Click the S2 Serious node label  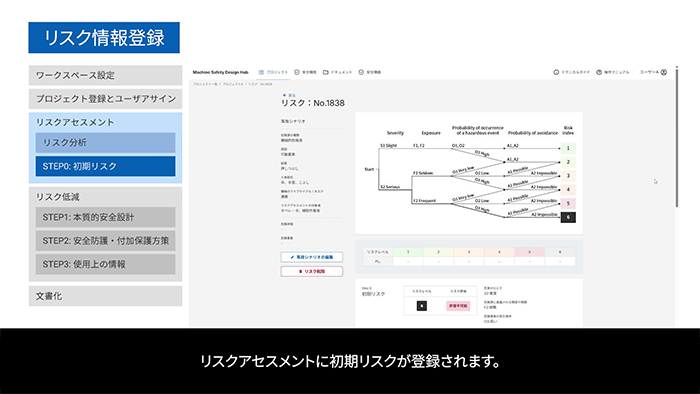point(390,187)
